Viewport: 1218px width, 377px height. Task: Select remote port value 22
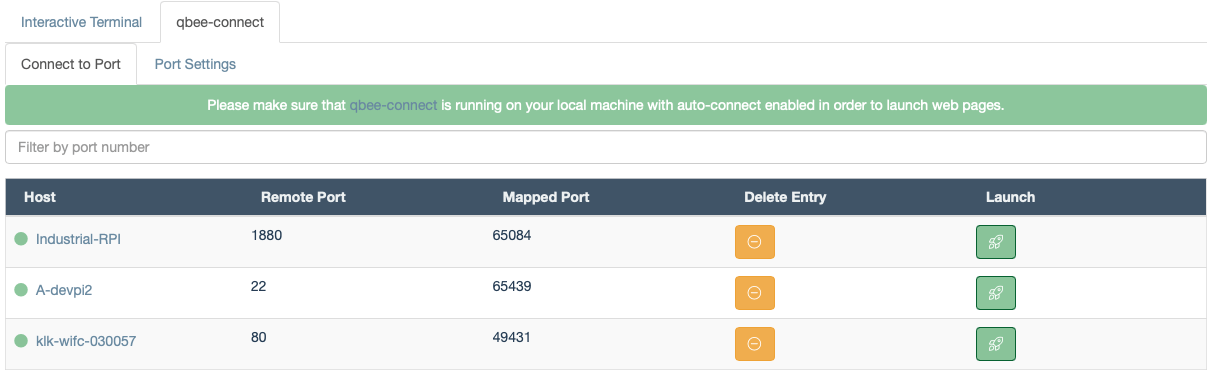258,286
